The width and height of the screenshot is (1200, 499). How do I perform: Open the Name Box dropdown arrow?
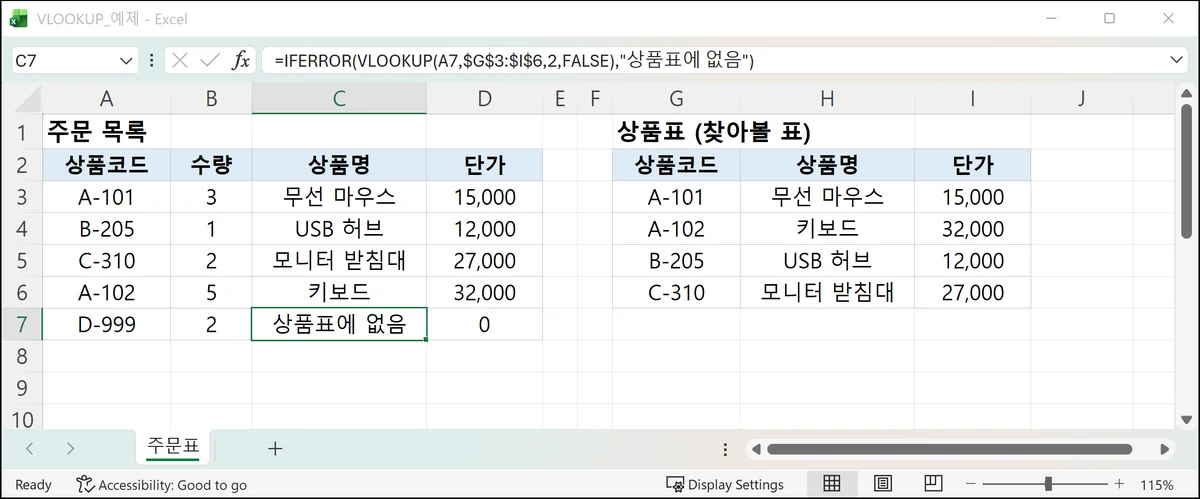pos(126,61)
